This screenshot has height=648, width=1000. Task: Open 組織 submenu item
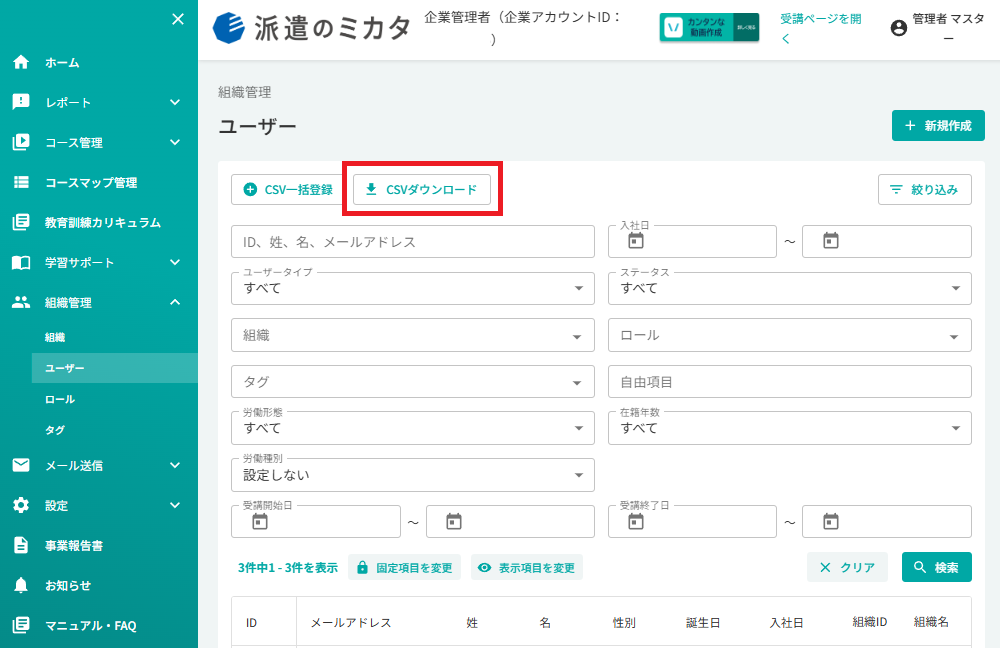click(x=55, y=337)
